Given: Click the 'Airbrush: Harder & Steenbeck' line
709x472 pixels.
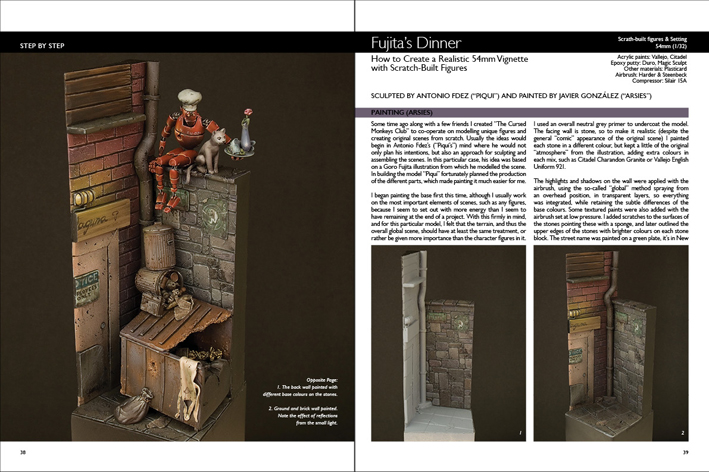Looking at the screenshot, I should coord(651,75).
